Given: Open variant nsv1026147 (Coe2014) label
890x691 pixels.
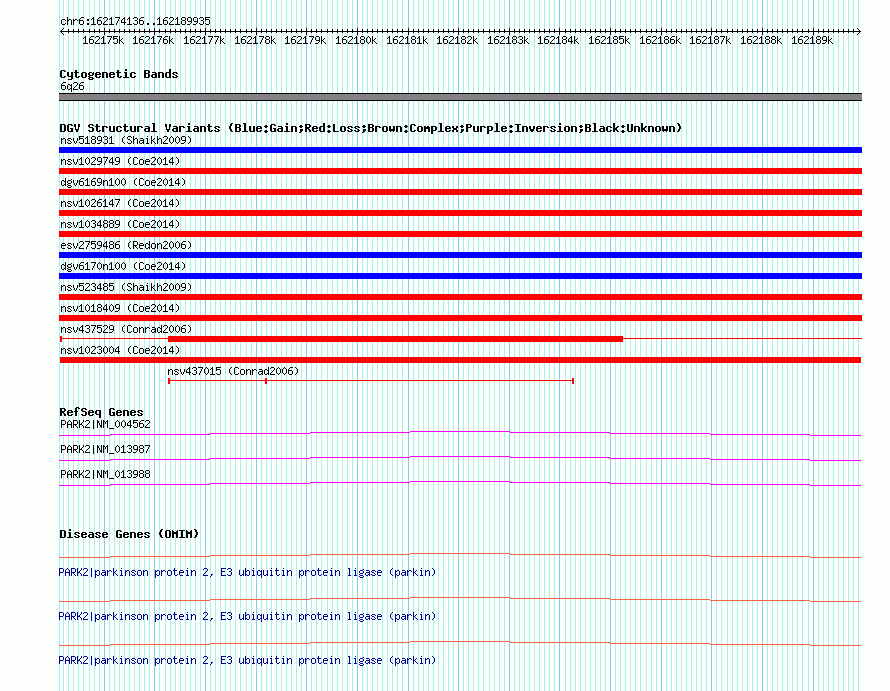Looking at the screenshot, I should 120,203.
